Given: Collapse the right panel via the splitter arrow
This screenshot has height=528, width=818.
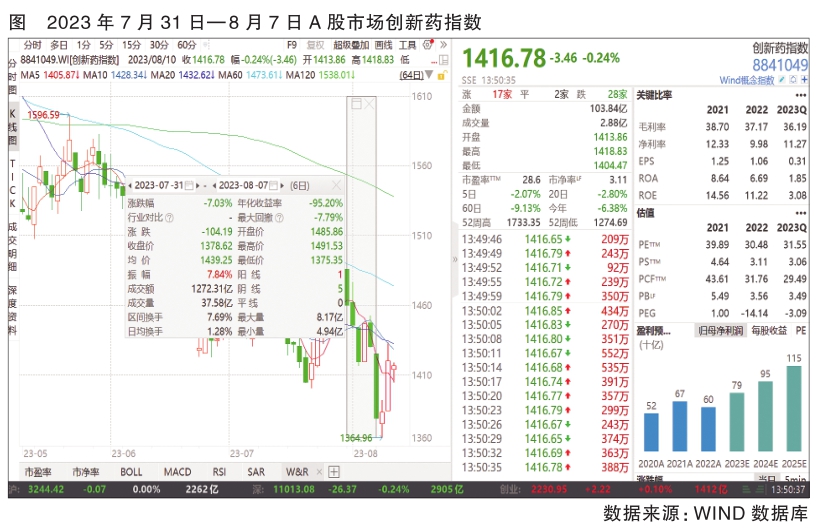Looking at the screenshot, I should pyautogui.click(x=455, y=259).
